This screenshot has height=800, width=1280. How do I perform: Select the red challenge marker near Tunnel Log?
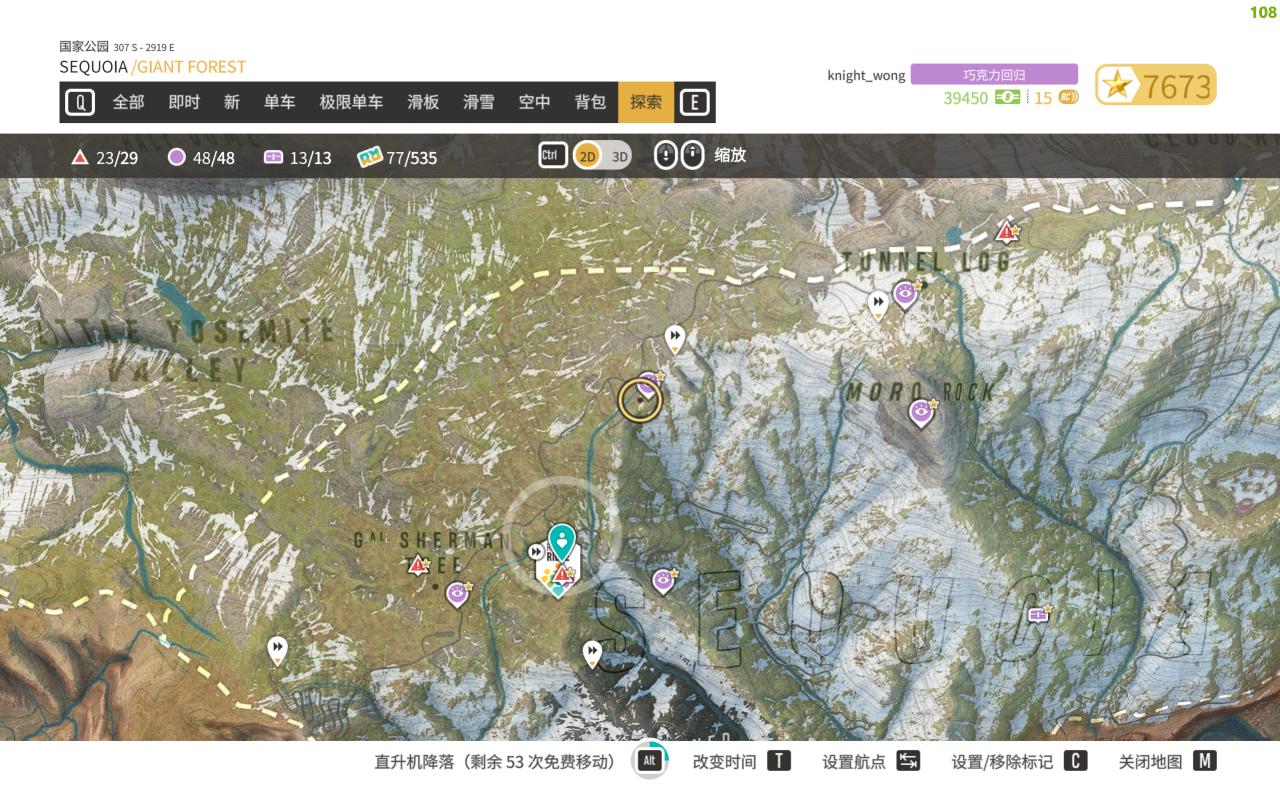coord(1006,232)
